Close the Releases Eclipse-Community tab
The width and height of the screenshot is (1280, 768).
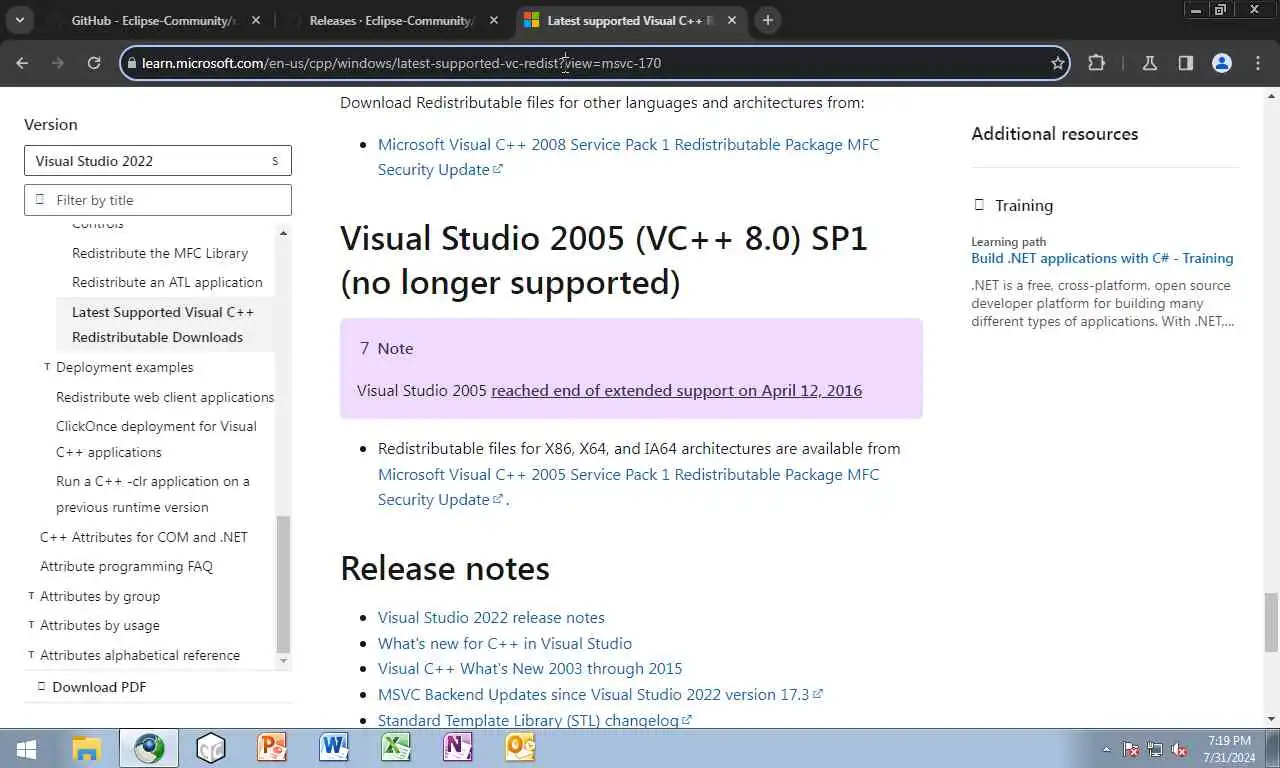coord(495,20)
